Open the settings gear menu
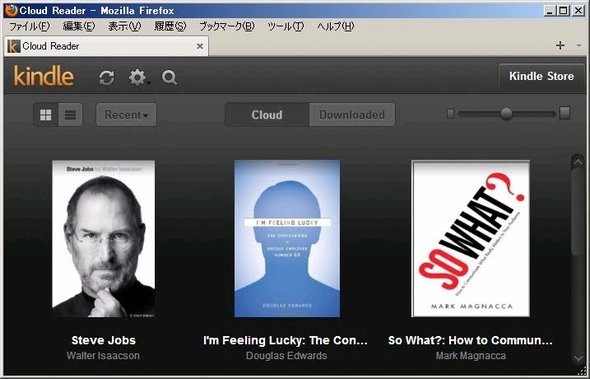The width and height of the screenshot is (590, 379). pyautogui.click(x=138, y=78)
